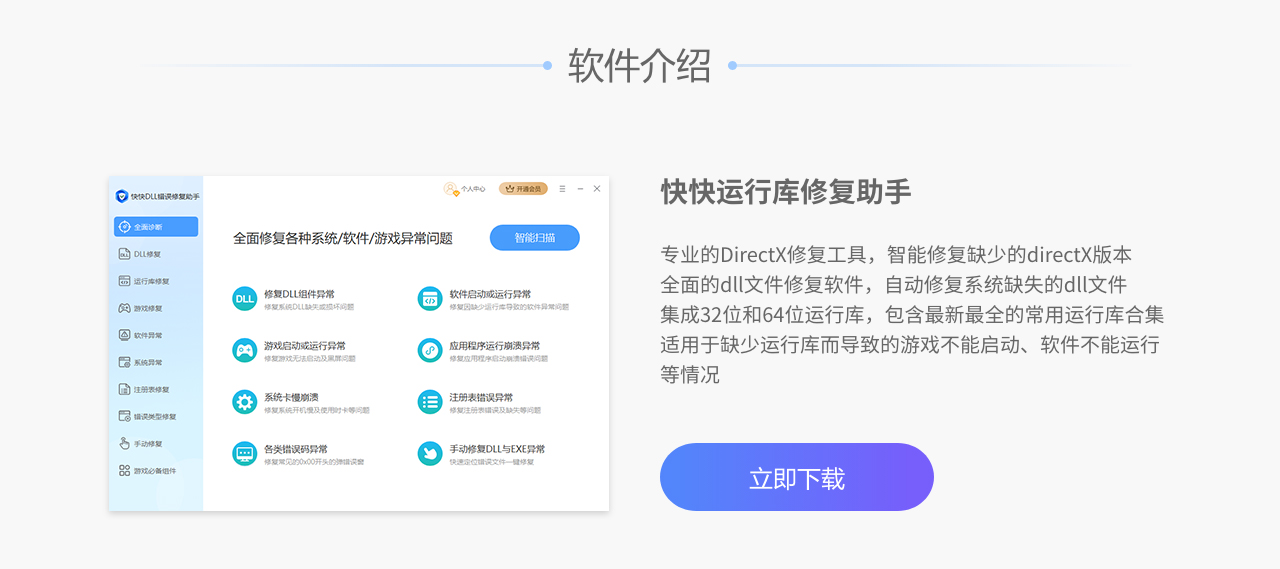1280x569 pixels.
Task: Click the line starting 专业的DirectX修复工具
Action: 896,254
